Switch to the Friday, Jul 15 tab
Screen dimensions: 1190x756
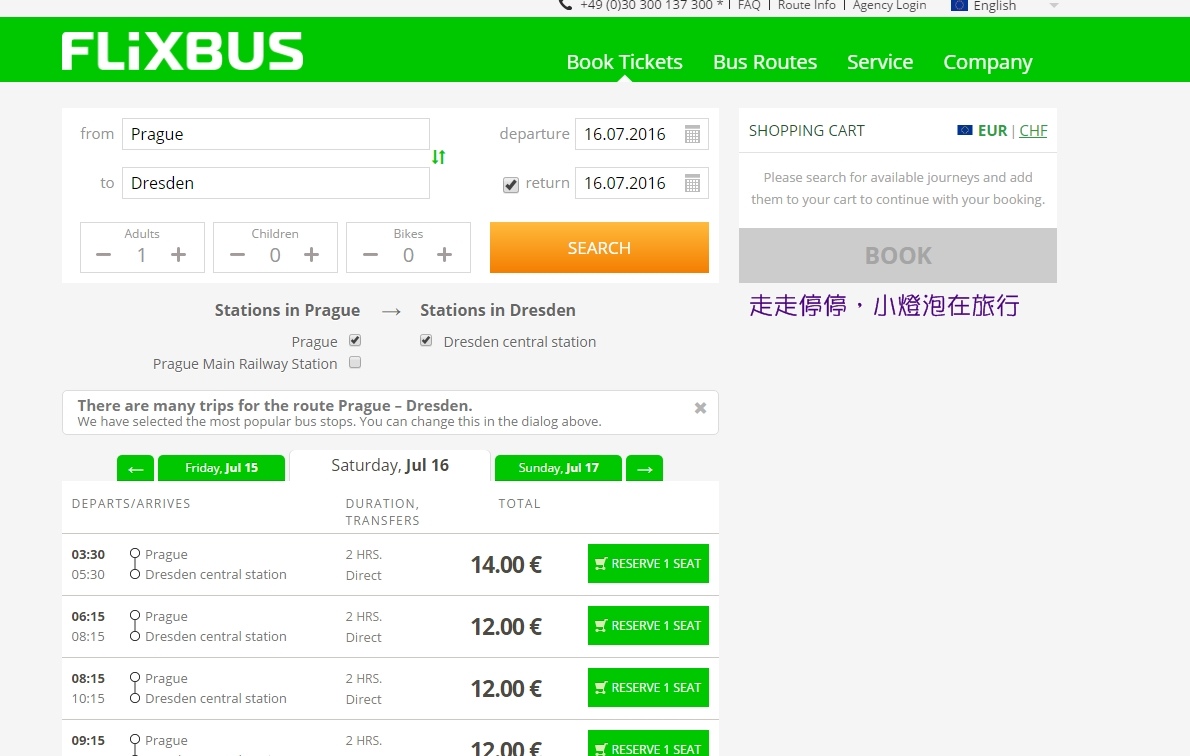coord(222,468)
